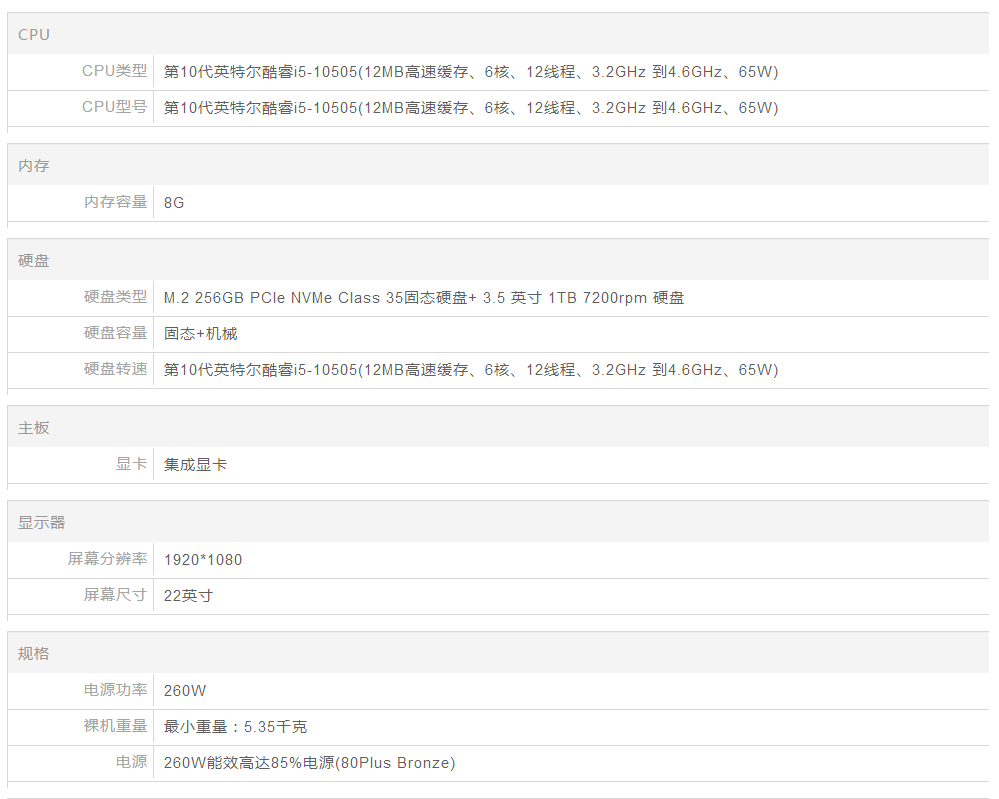Click the 硬盘 section header
Image resolution: width=999 pixels, height=799 pixels.
click(34, 261)
